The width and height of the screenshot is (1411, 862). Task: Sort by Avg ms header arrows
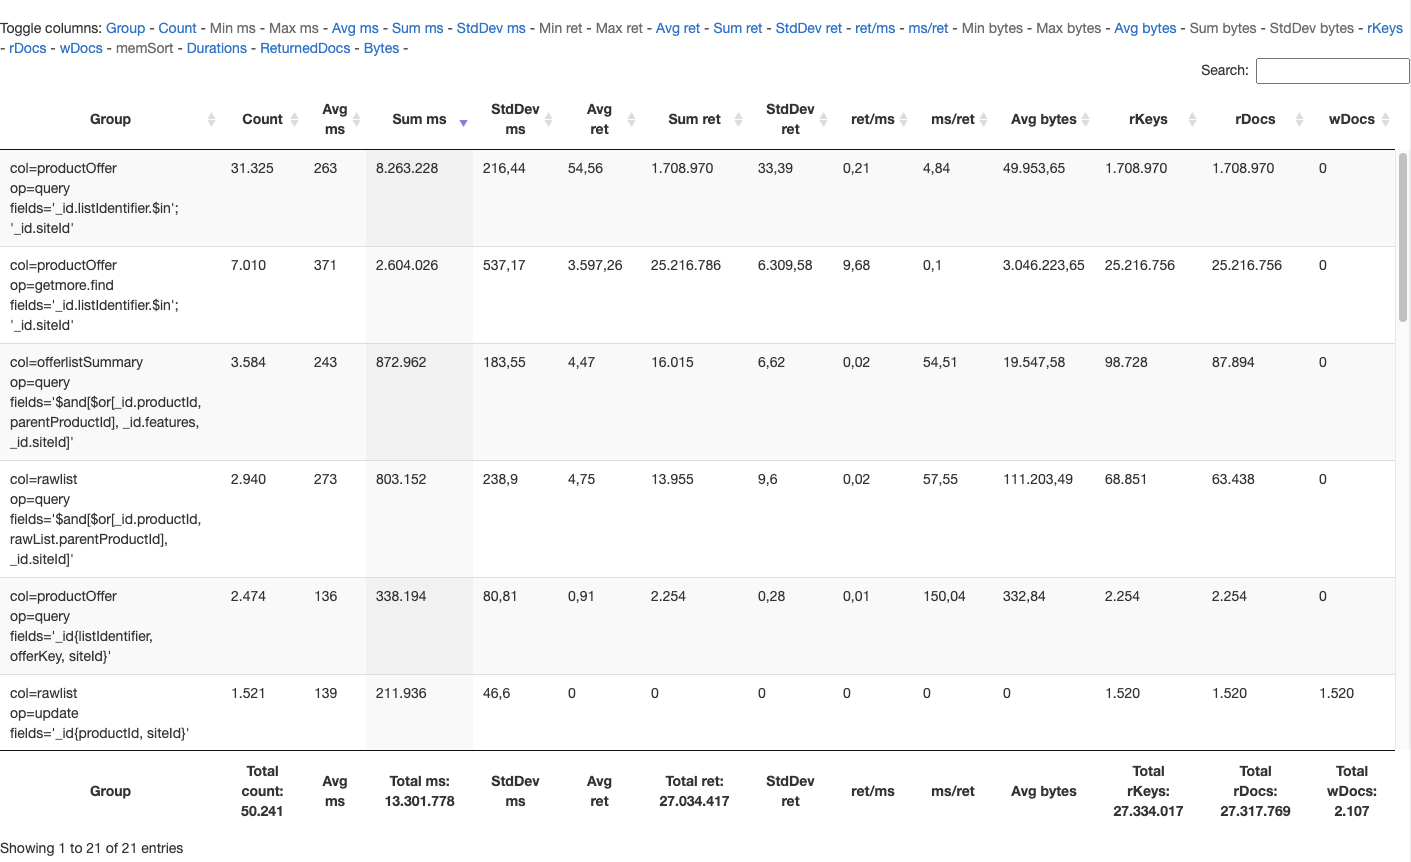coord(356,119)
